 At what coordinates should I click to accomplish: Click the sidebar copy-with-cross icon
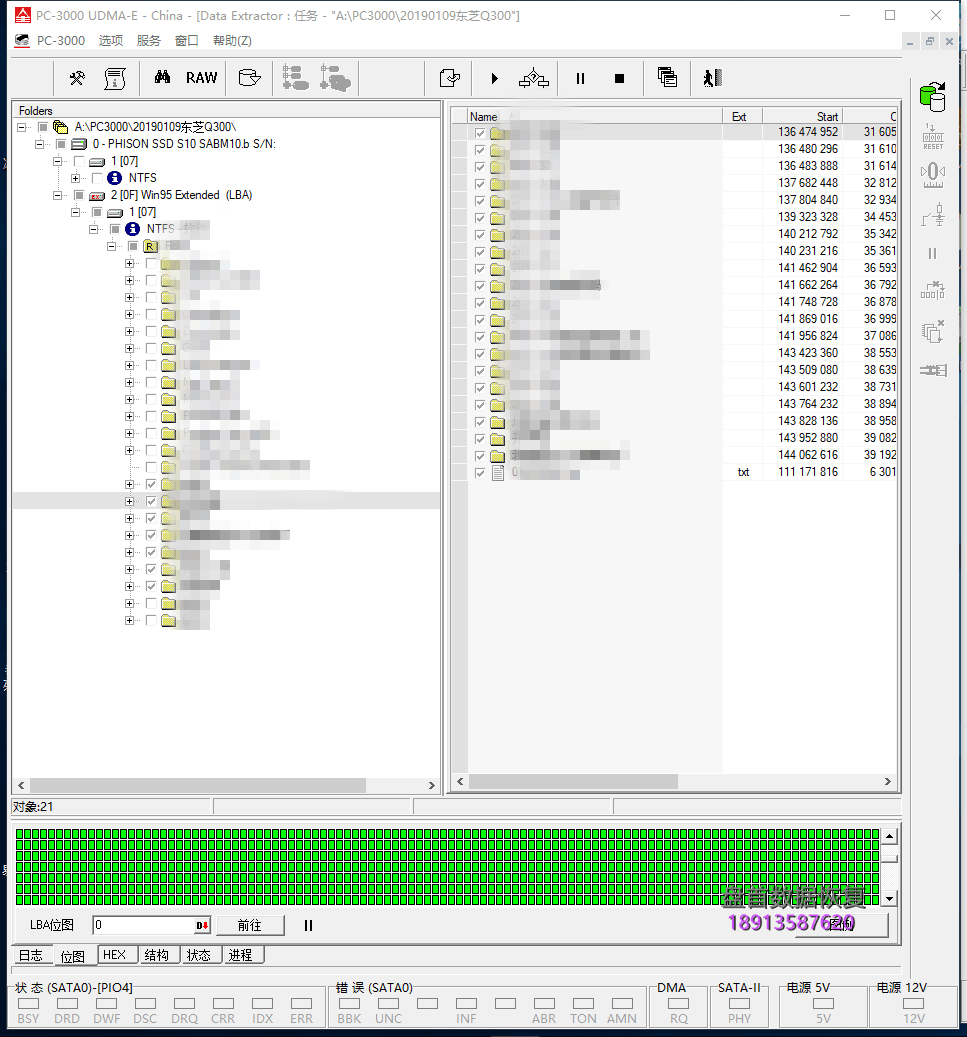point(933,331)
